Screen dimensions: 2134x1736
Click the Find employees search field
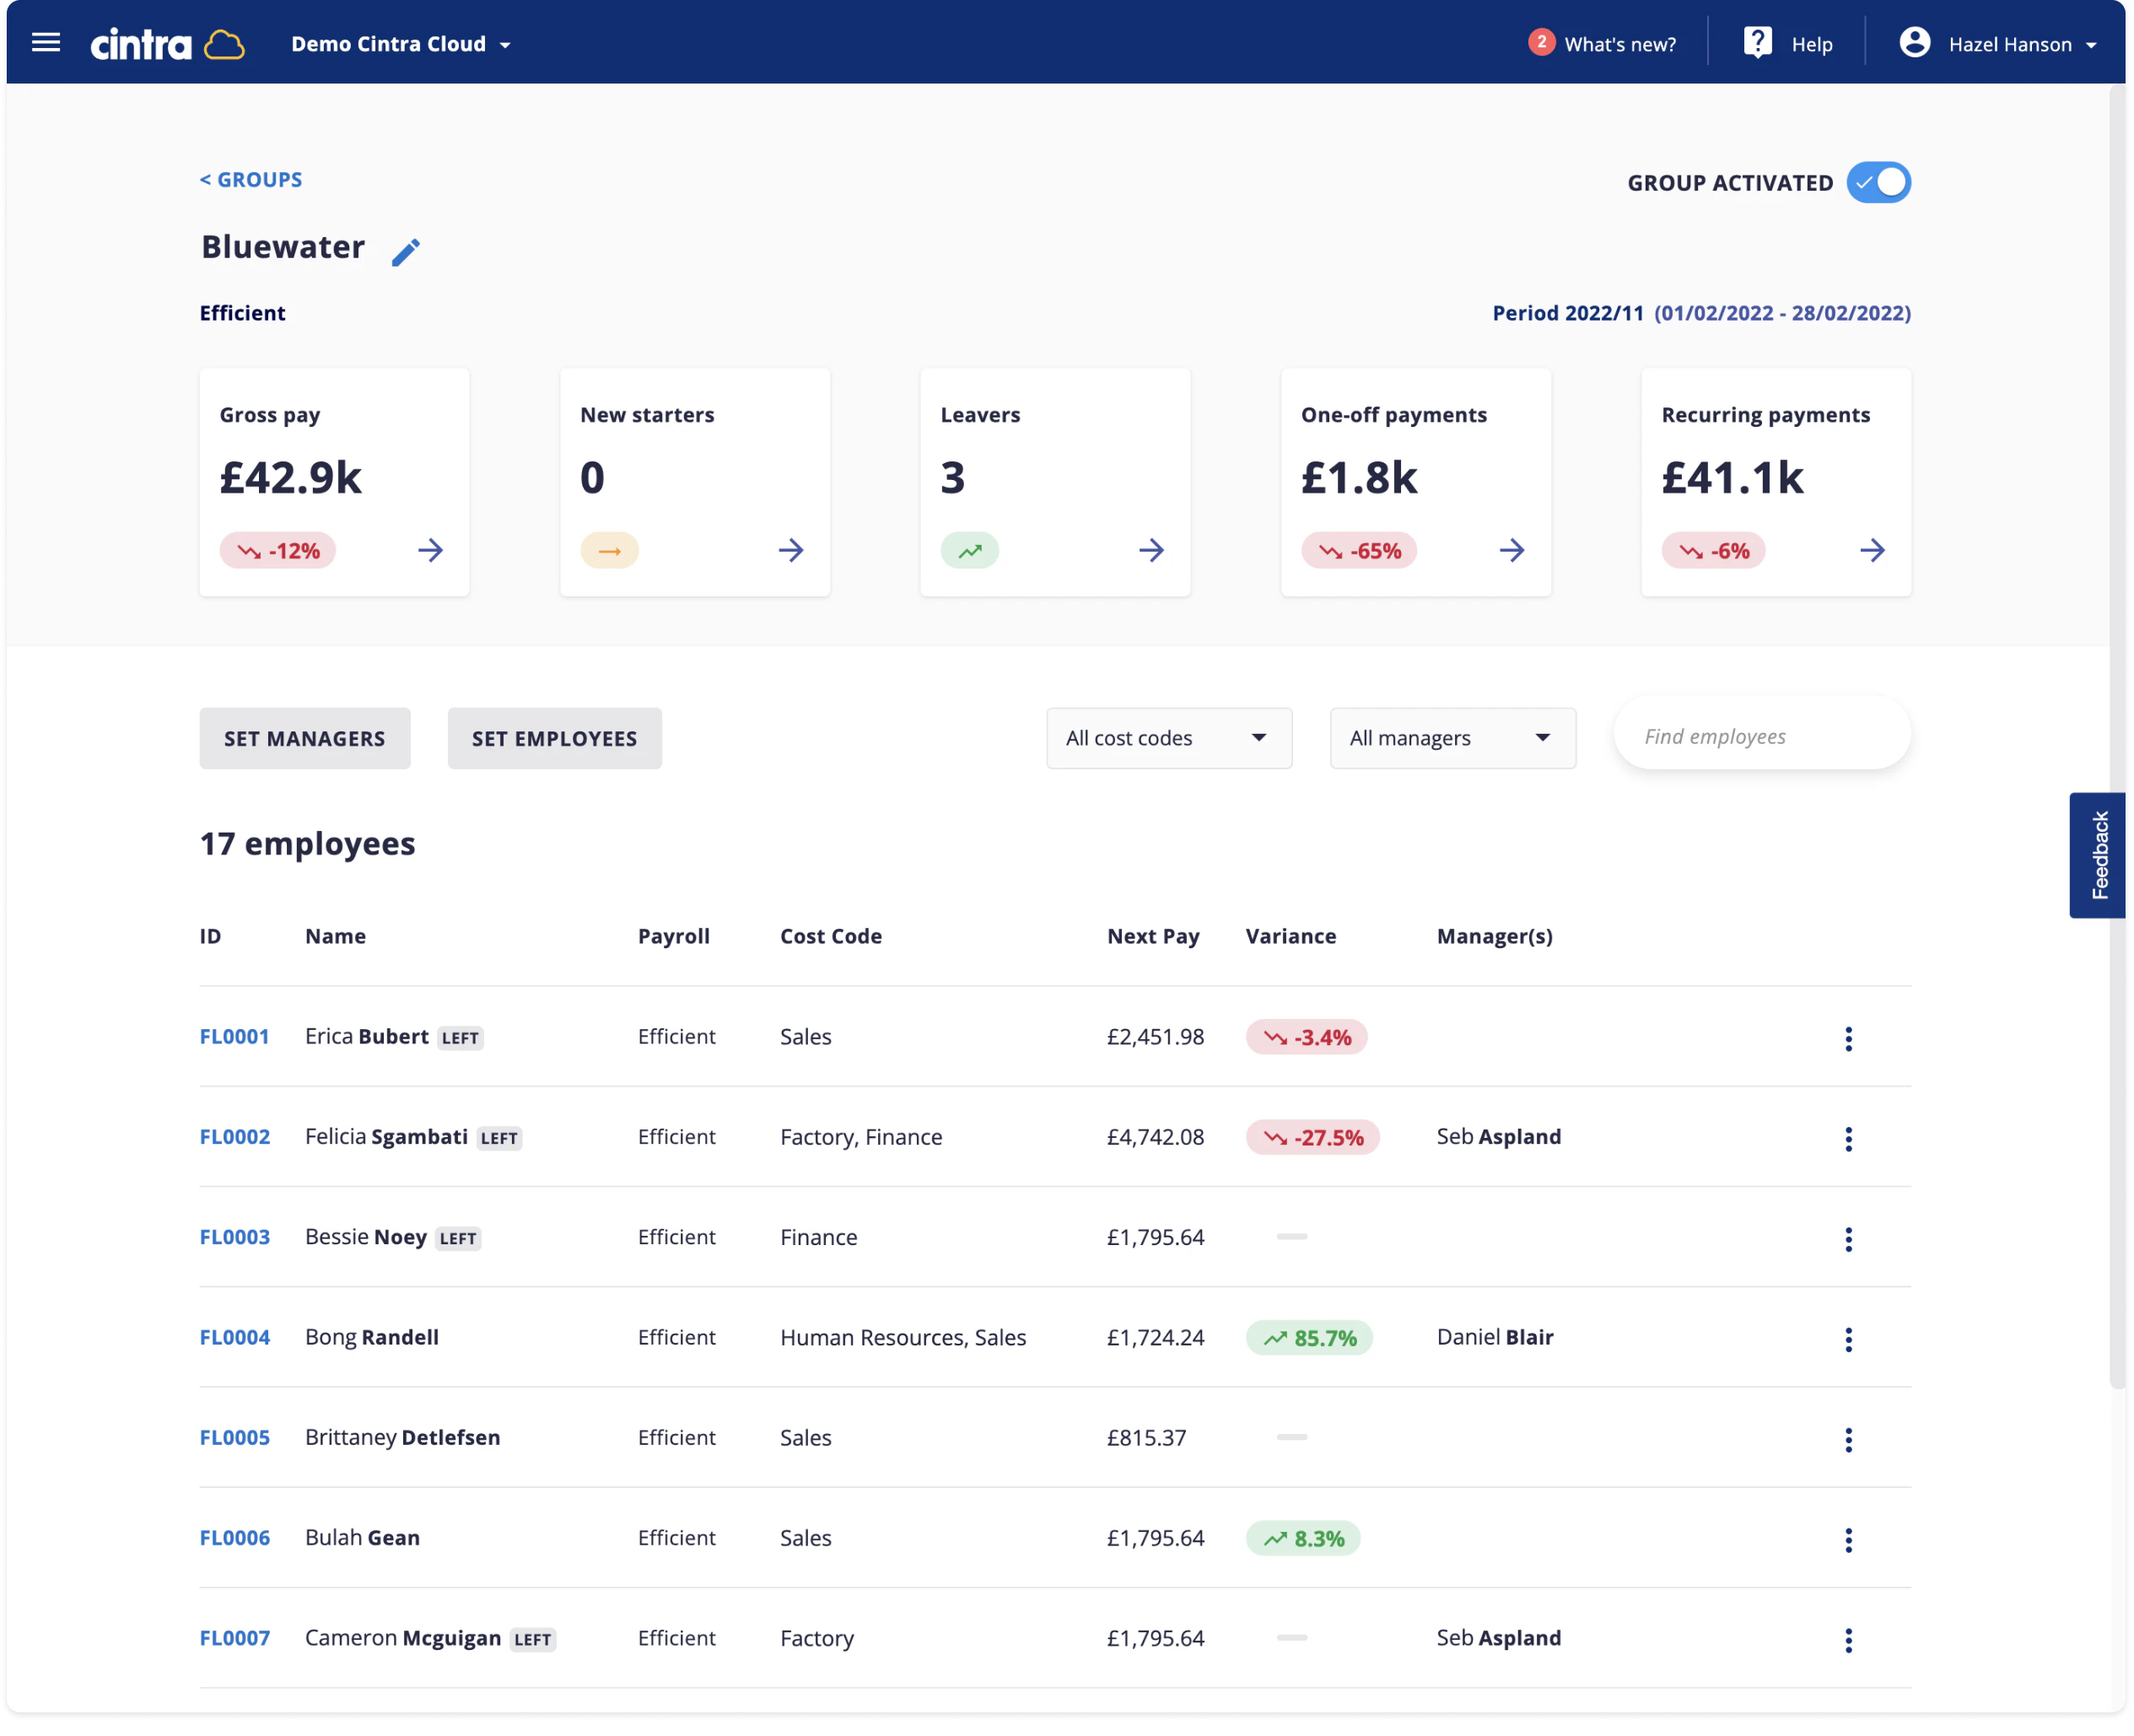click(1761, 736)
